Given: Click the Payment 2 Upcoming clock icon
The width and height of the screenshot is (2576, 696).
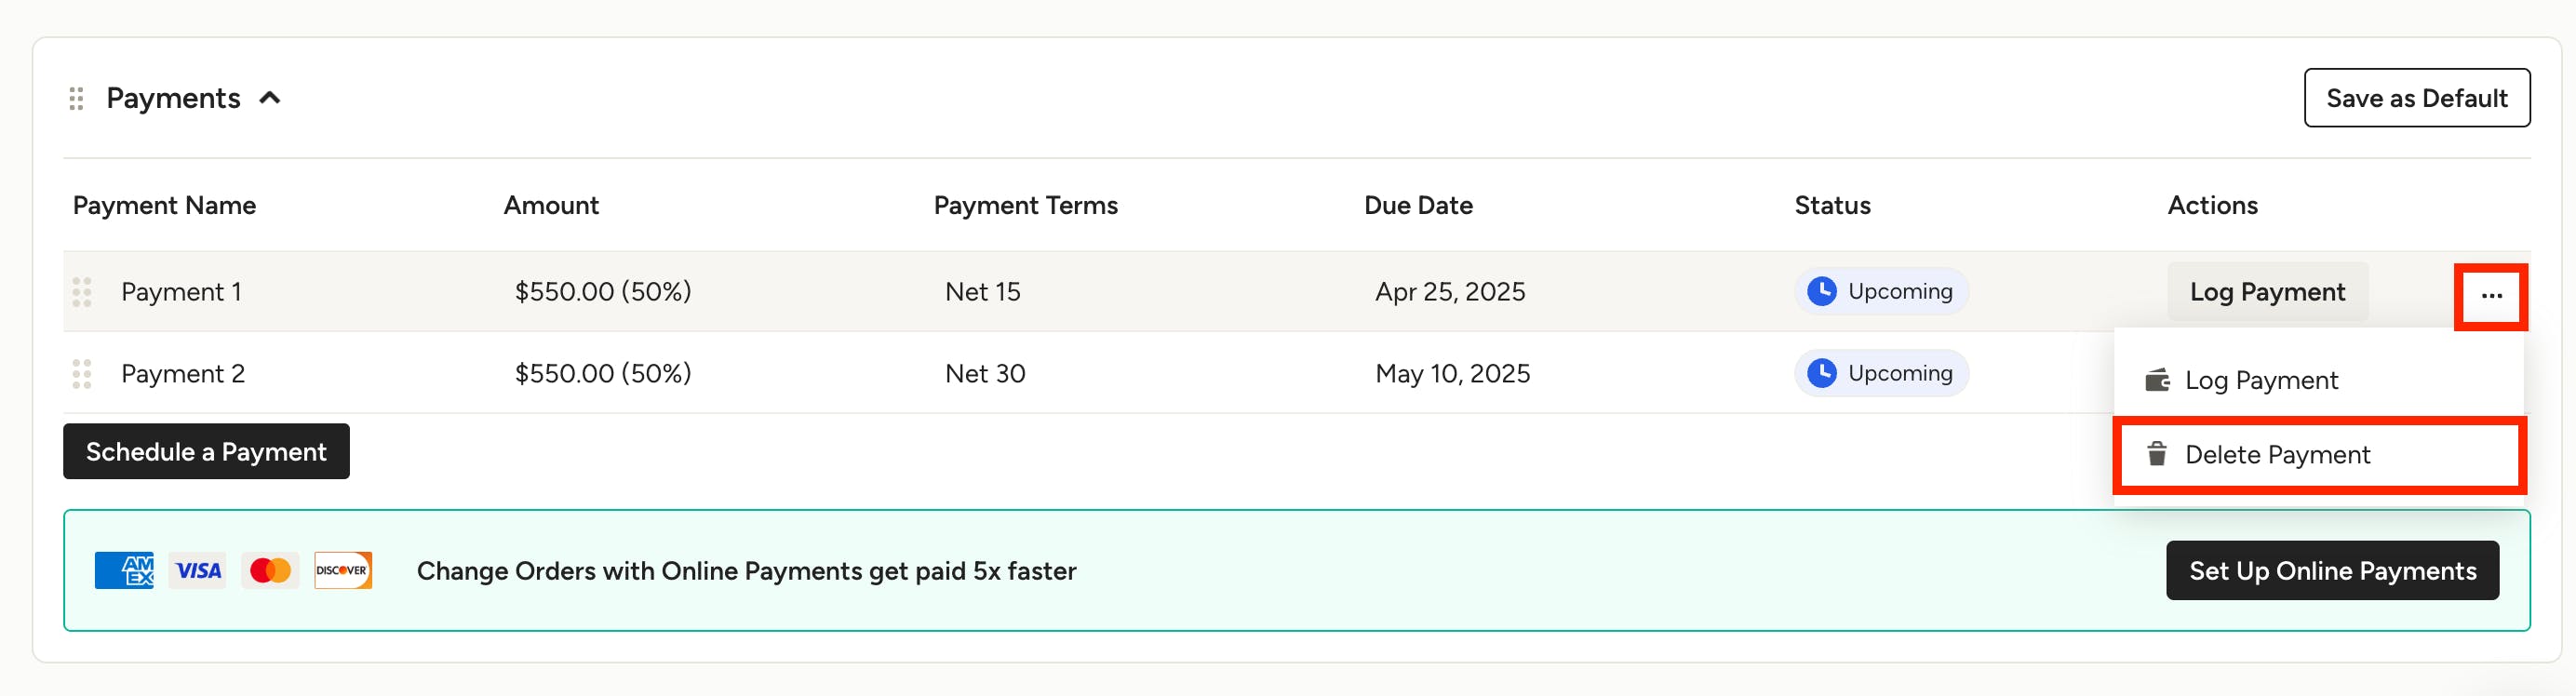Looking at the screenshot, I should [x=1821, y=373].
